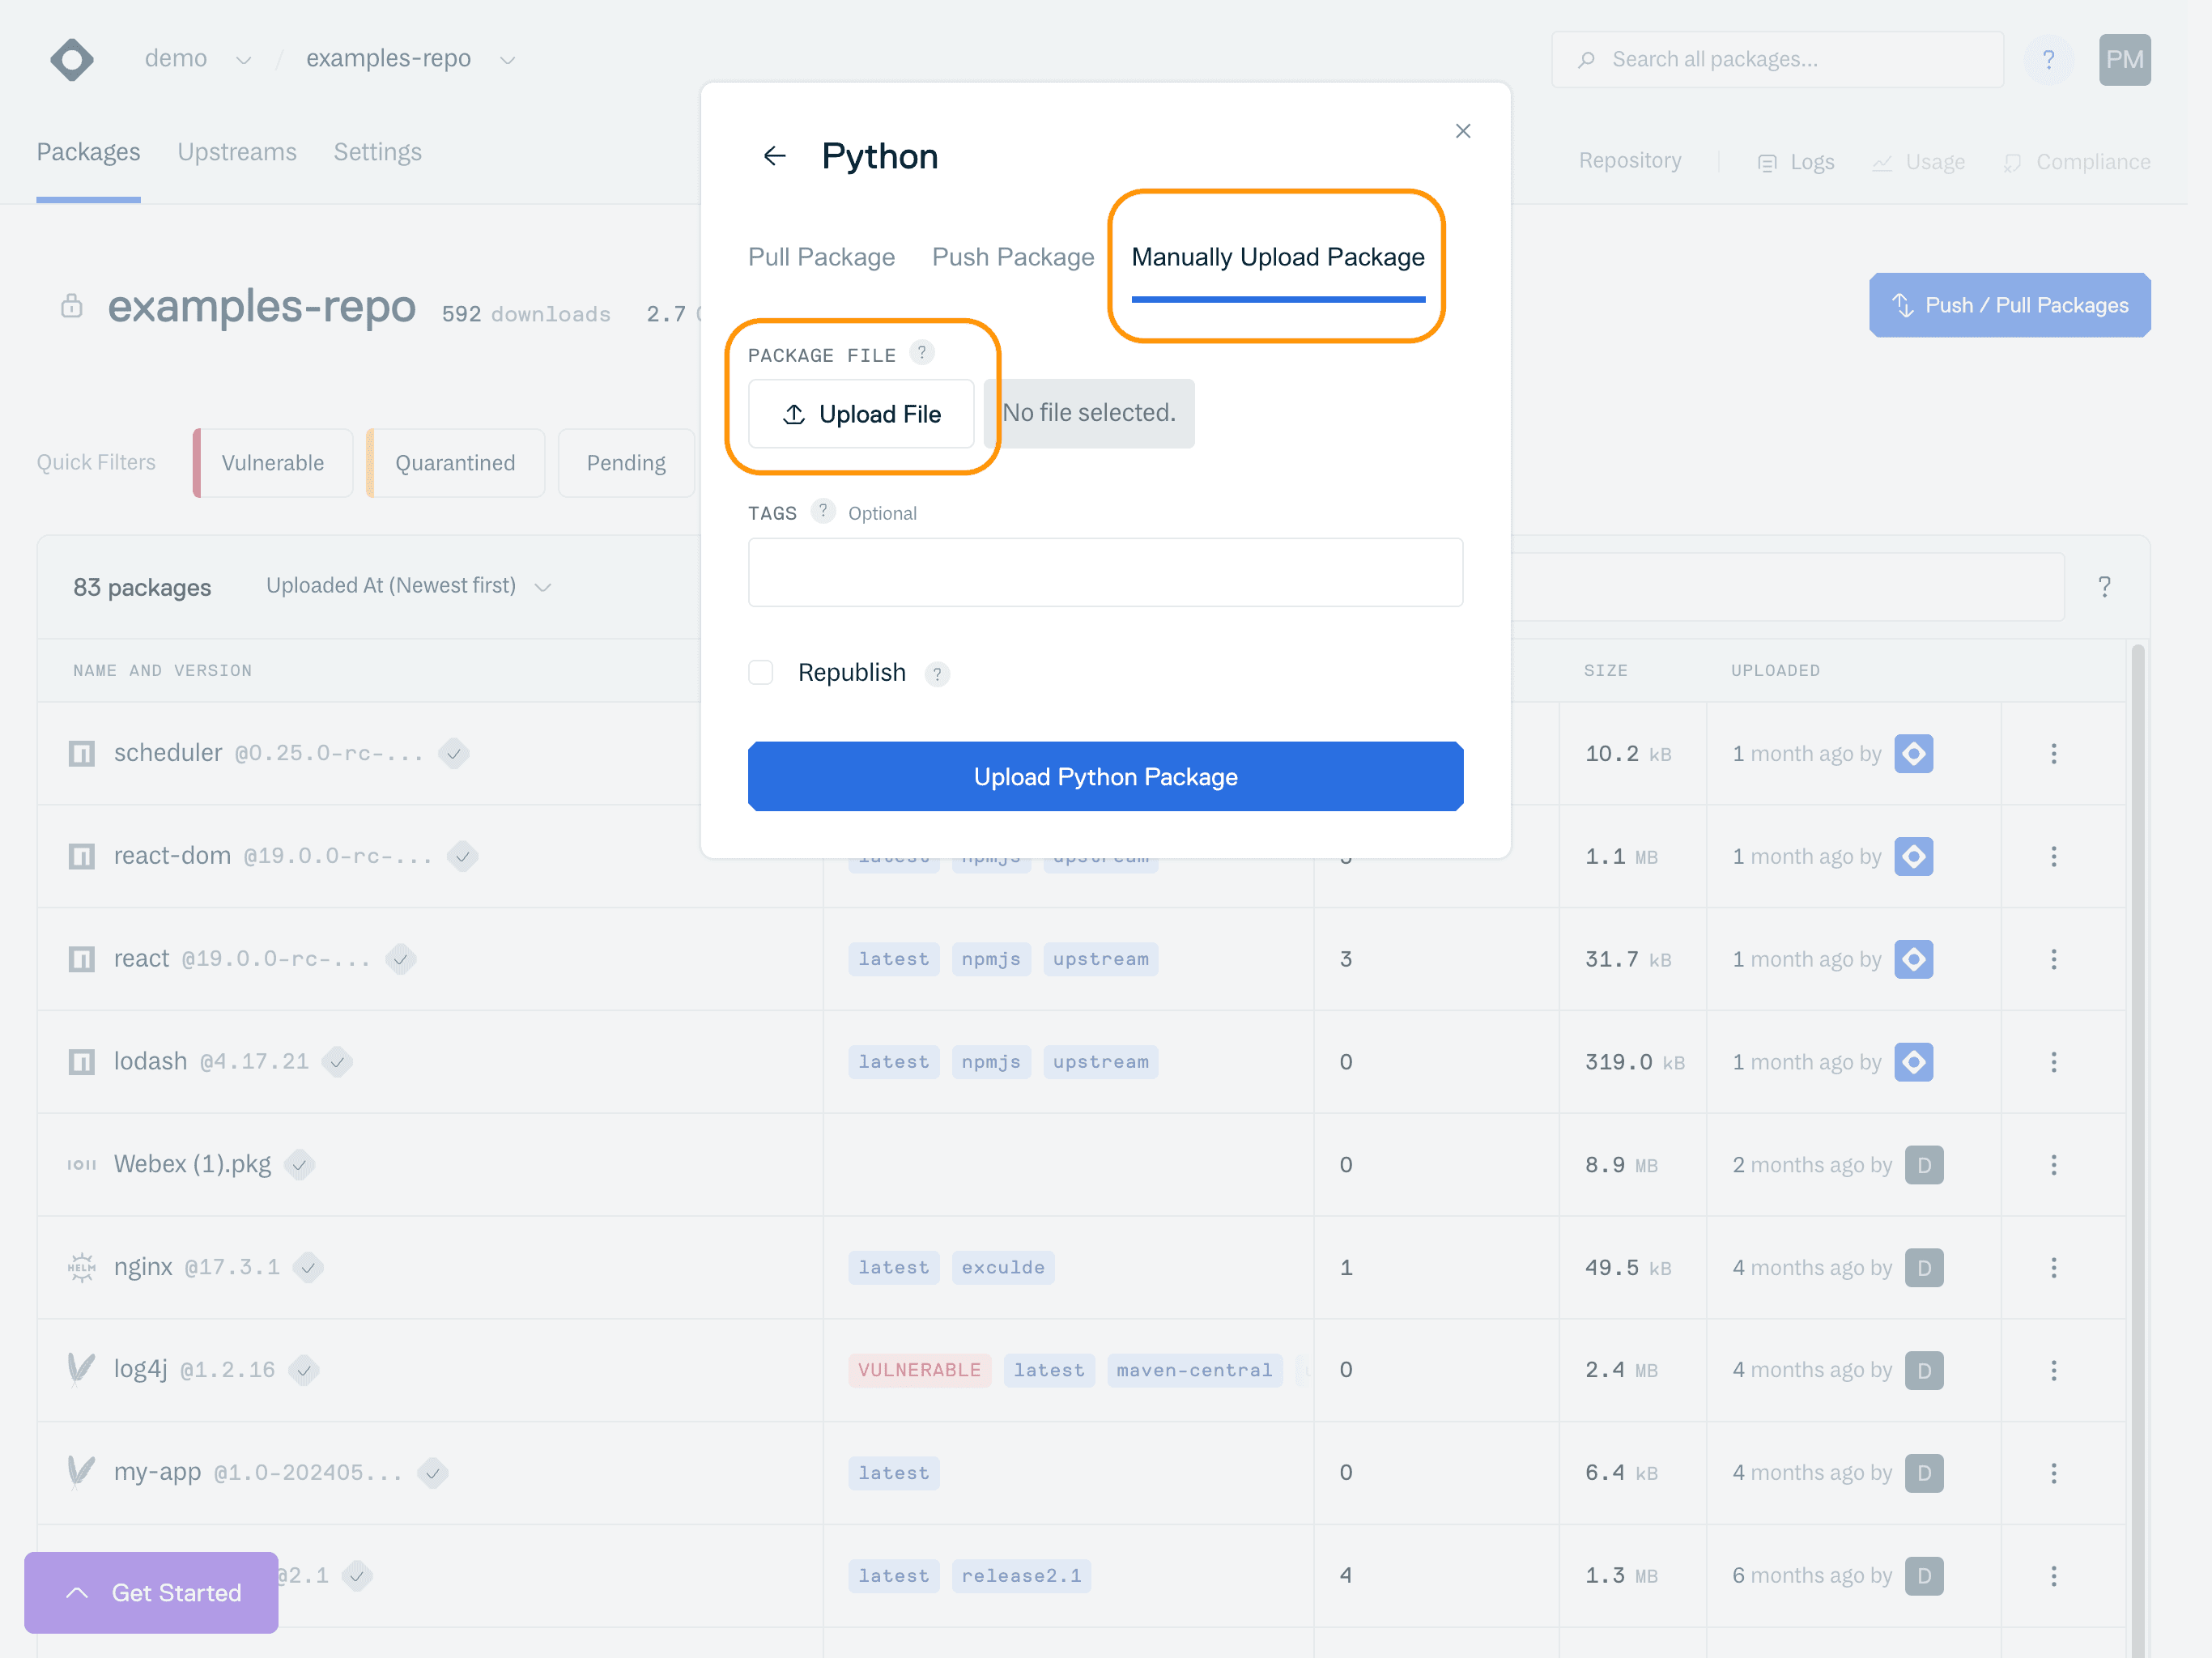Click the back arrow next to Python

774,156
